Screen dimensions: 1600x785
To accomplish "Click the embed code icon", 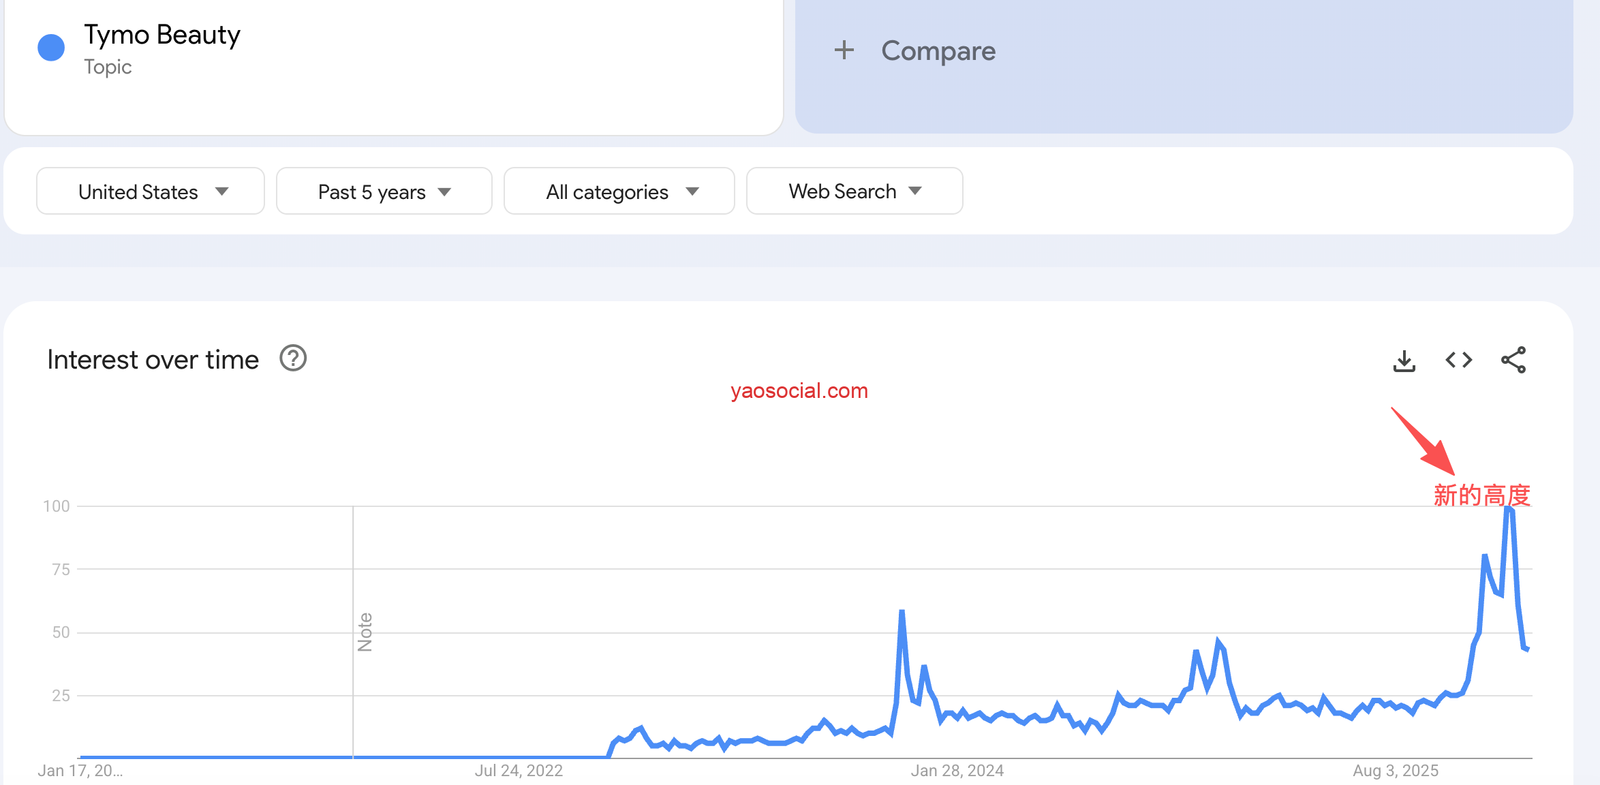I will click(x=1459, y=360).
